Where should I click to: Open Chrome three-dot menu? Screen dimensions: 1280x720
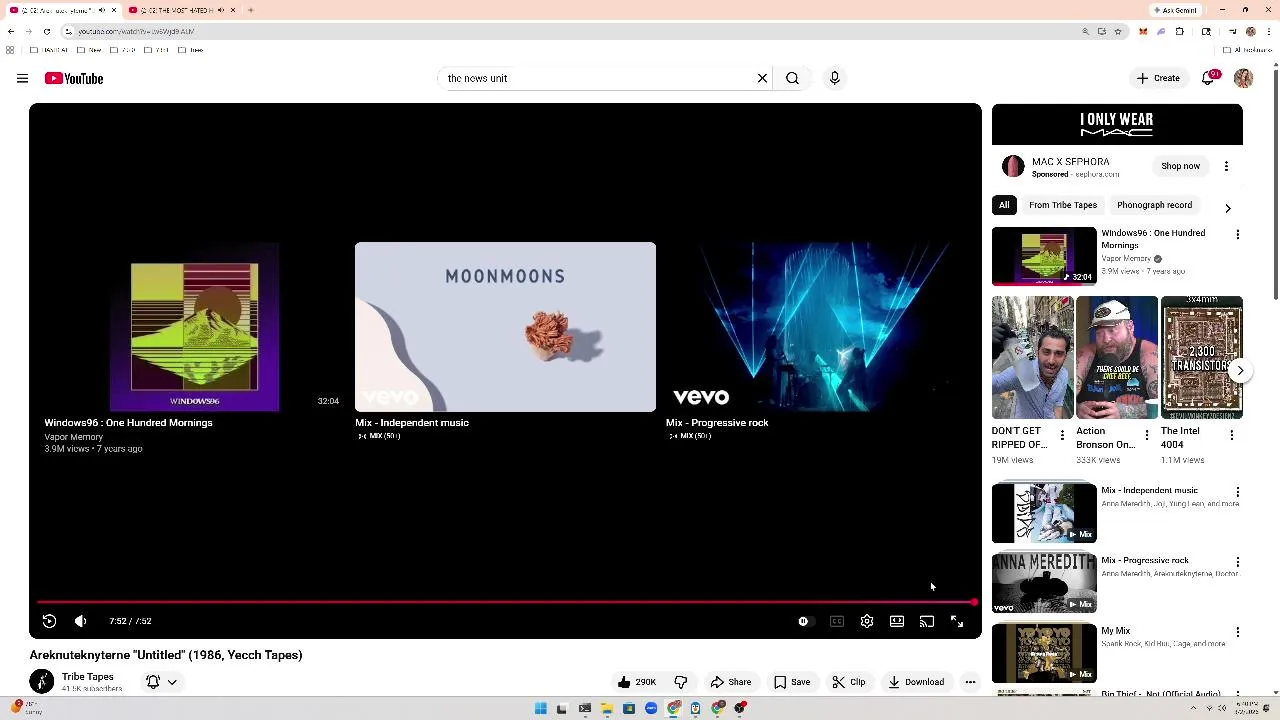(1268, 31)
